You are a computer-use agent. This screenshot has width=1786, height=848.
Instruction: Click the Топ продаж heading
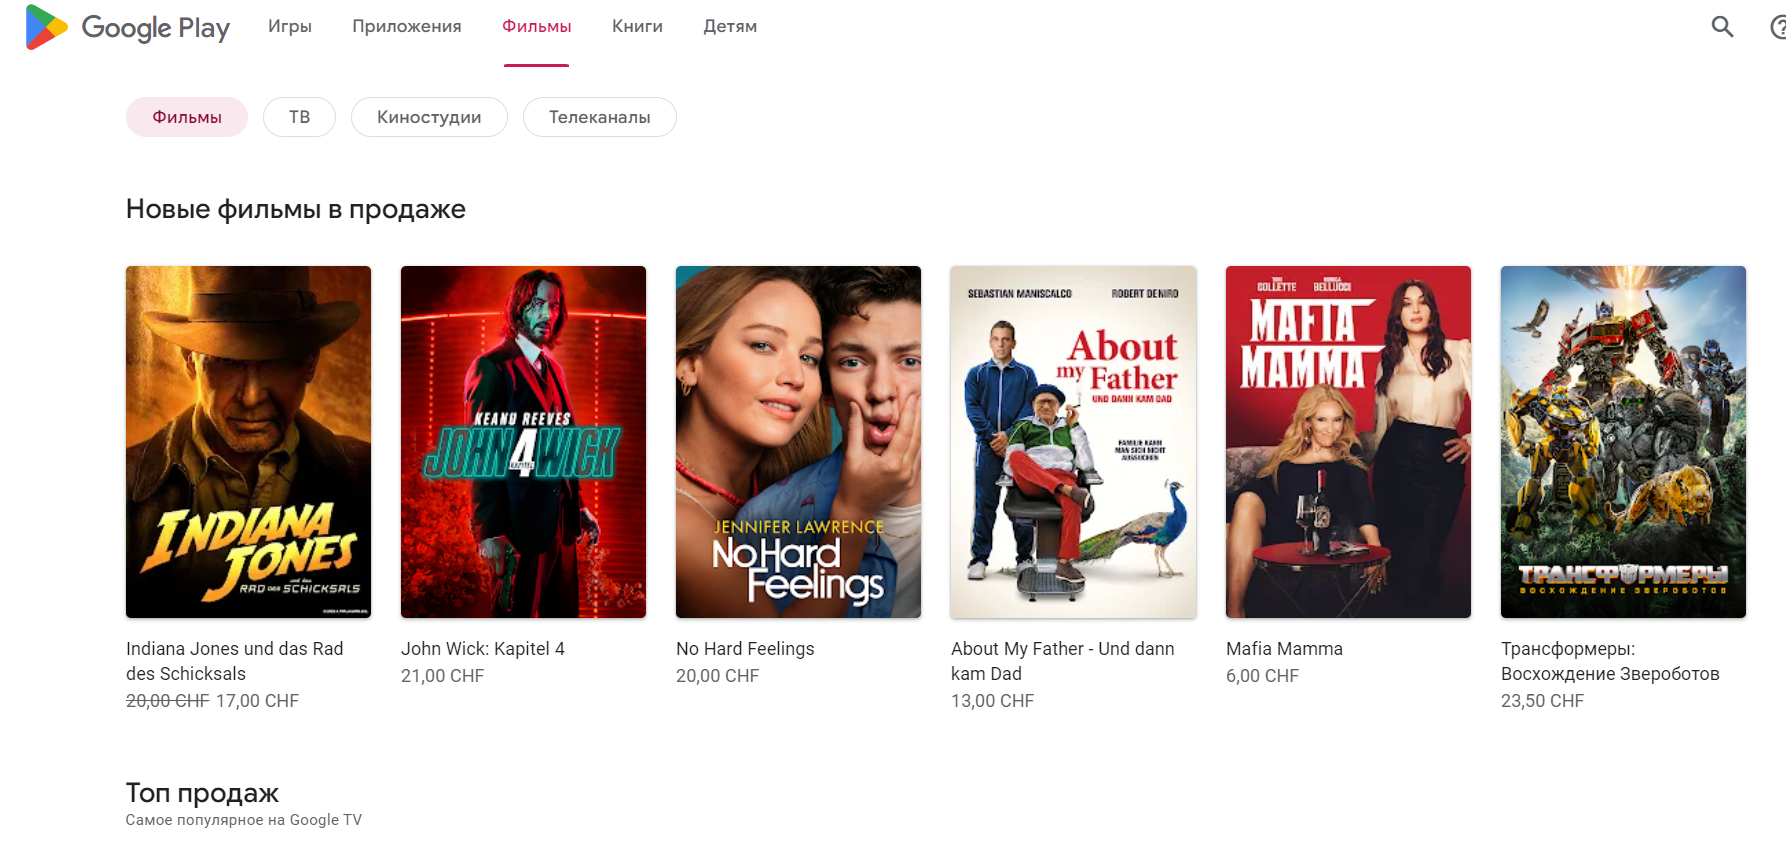click(x=202, y=793)
